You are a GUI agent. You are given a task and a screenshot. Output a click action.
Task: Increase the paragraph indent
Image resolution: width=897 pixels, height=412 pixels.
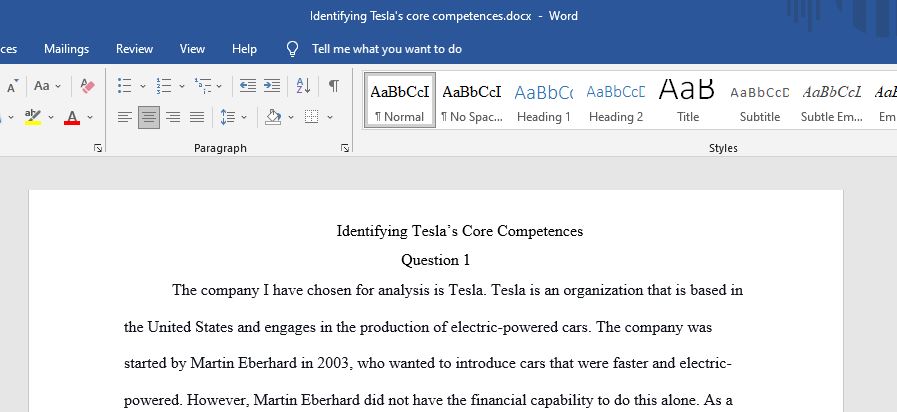(x=272, y=86)
